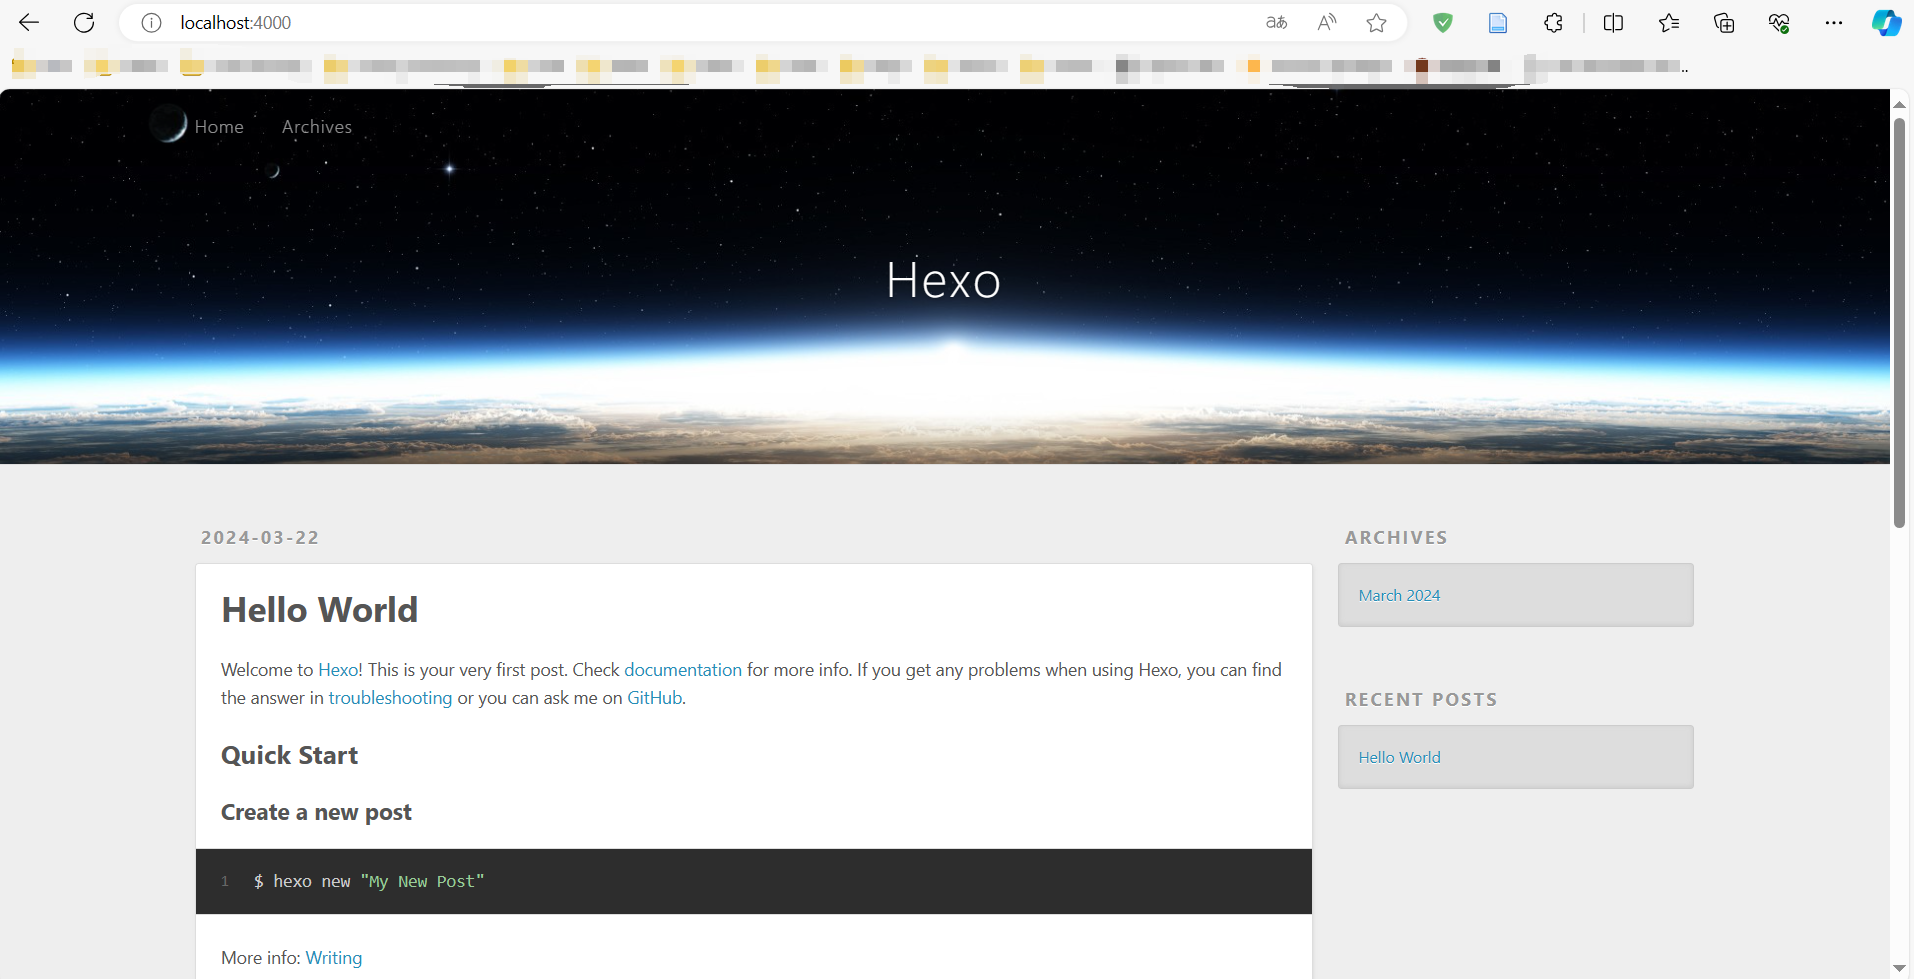Click the ARCHIVES widget heading
The image size is (1914, 979).
pyautogui.click(x=1396, y=538)
